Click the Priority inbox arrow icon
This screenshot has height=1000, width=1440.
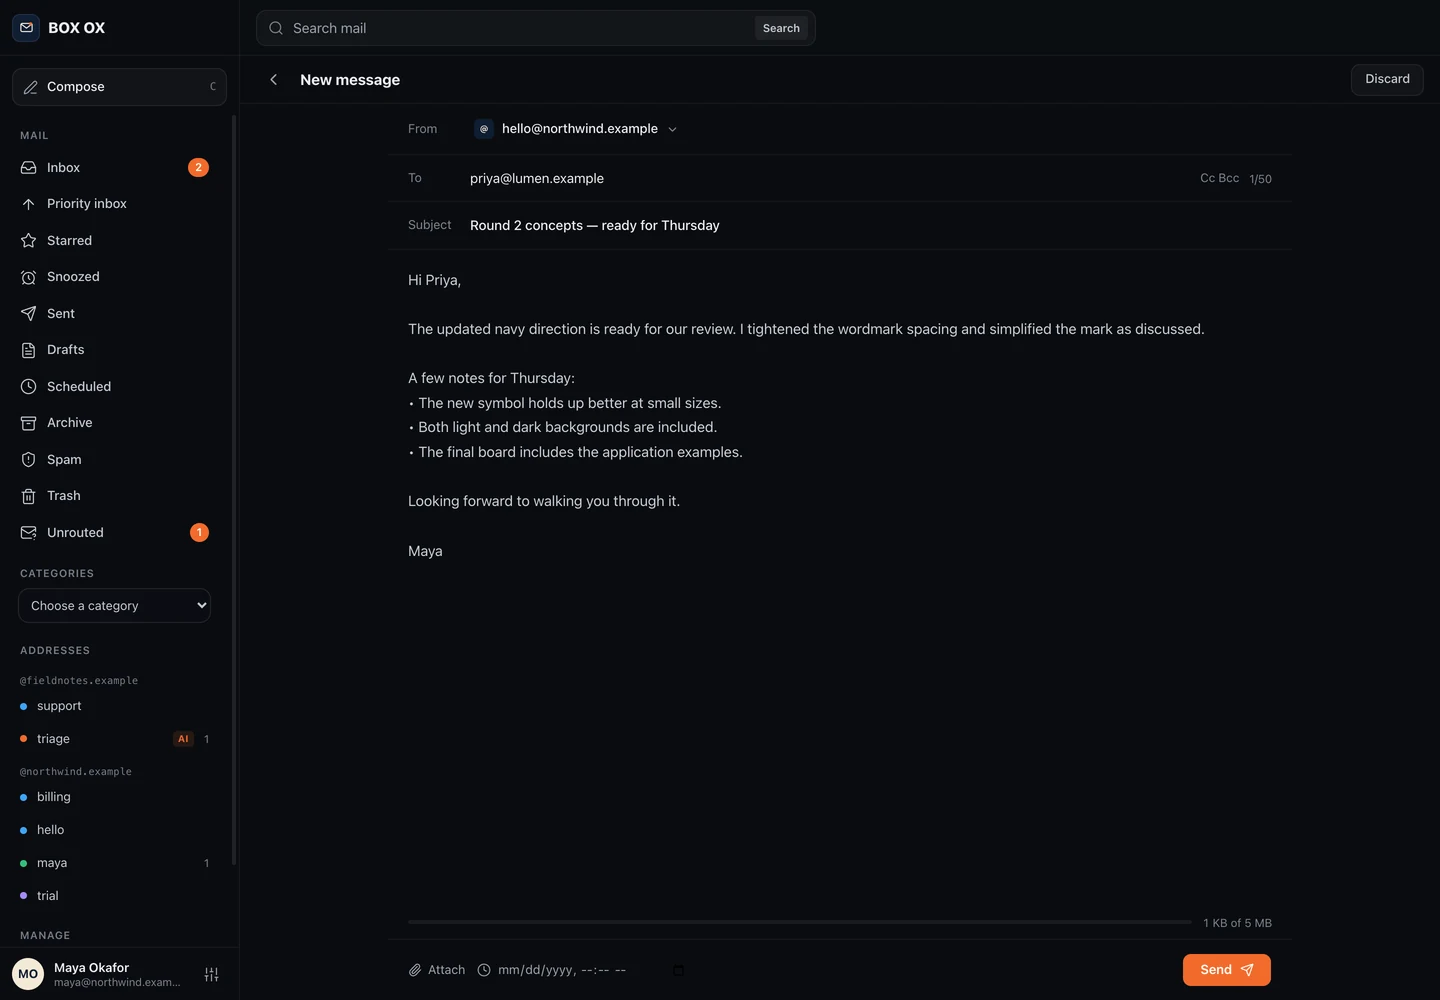(x=29, y=204)
